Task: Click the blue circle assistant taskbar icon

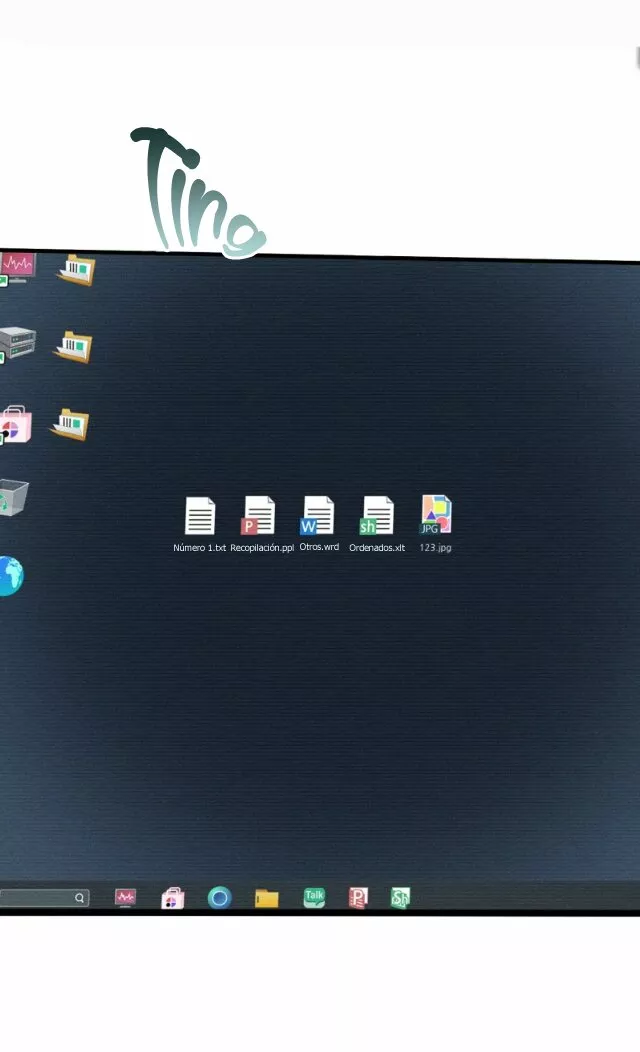Action: 219,898
